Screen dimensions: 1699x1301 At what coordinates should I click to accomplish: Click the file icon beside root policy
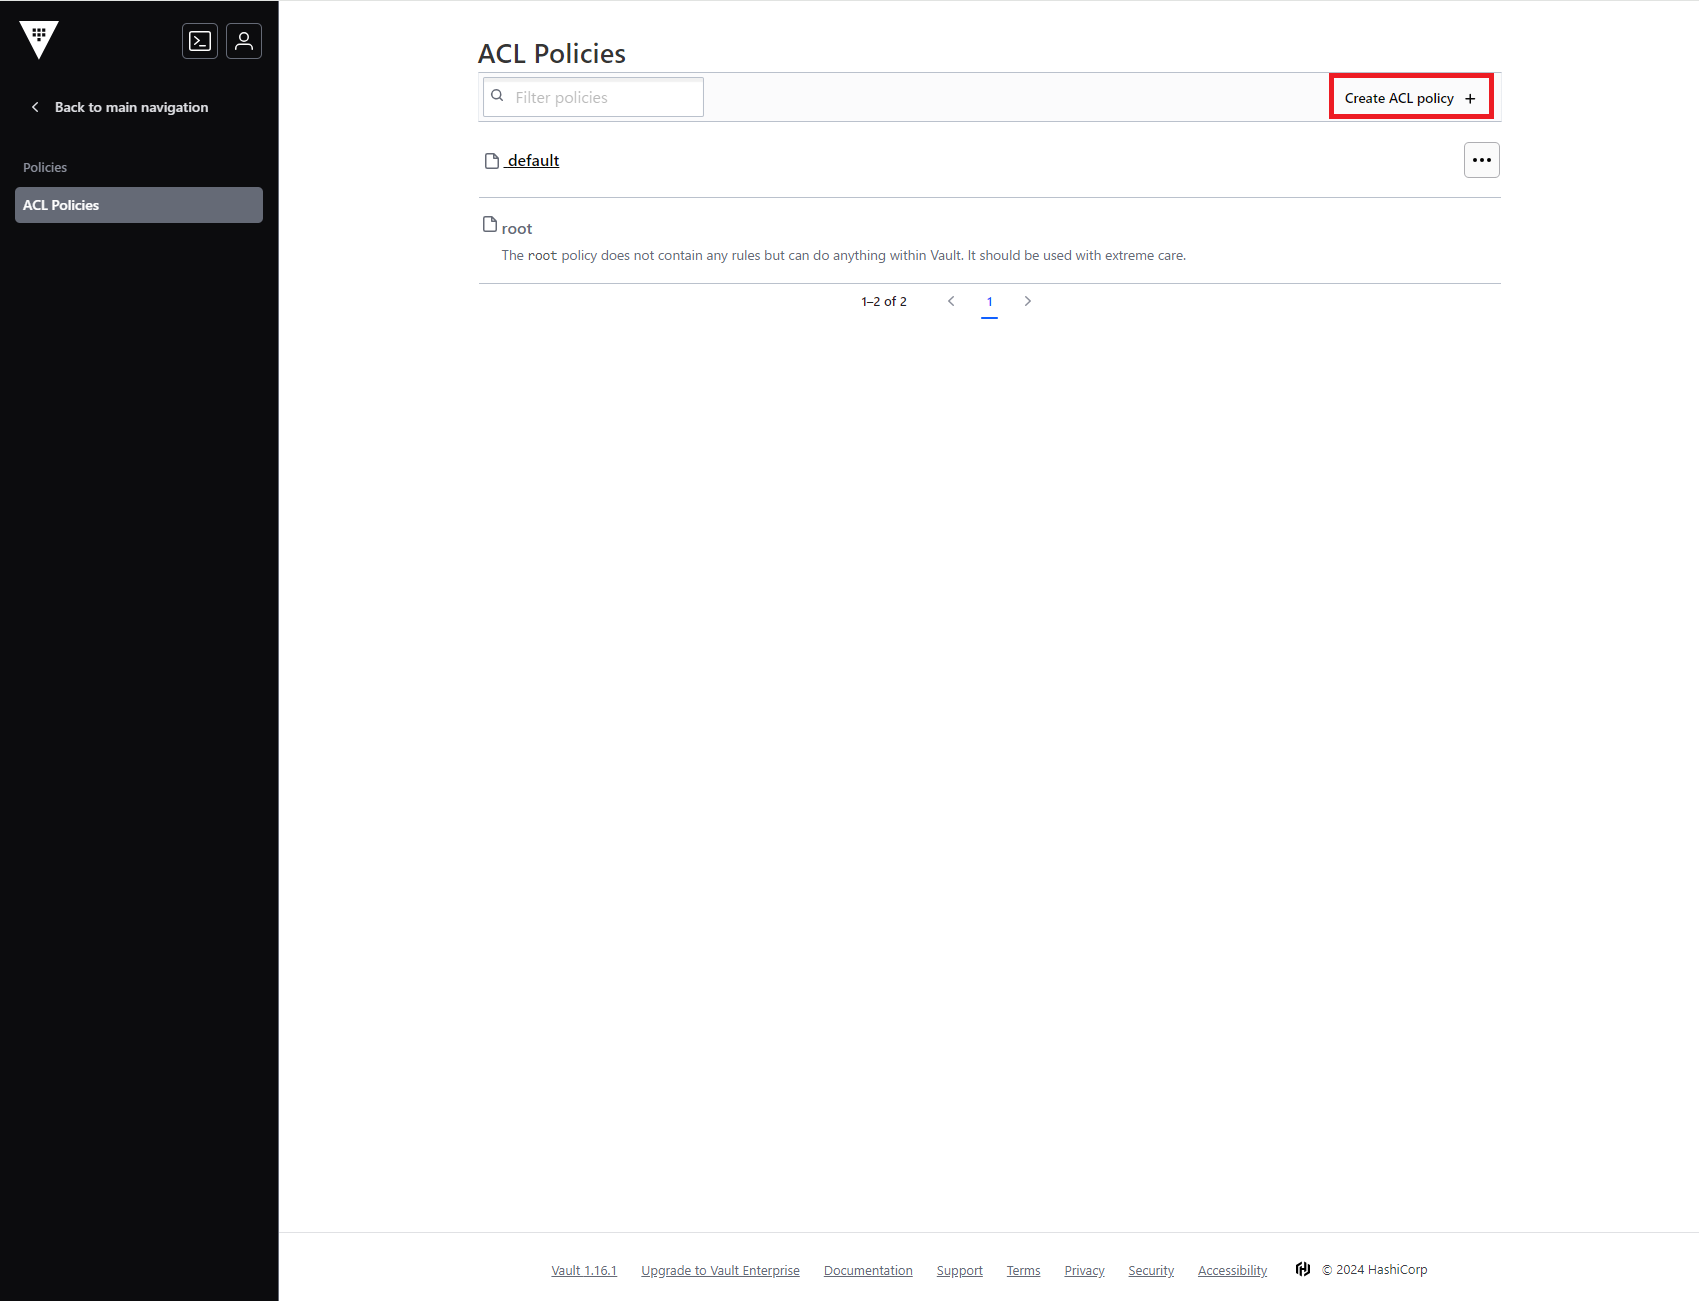[490, 224]
